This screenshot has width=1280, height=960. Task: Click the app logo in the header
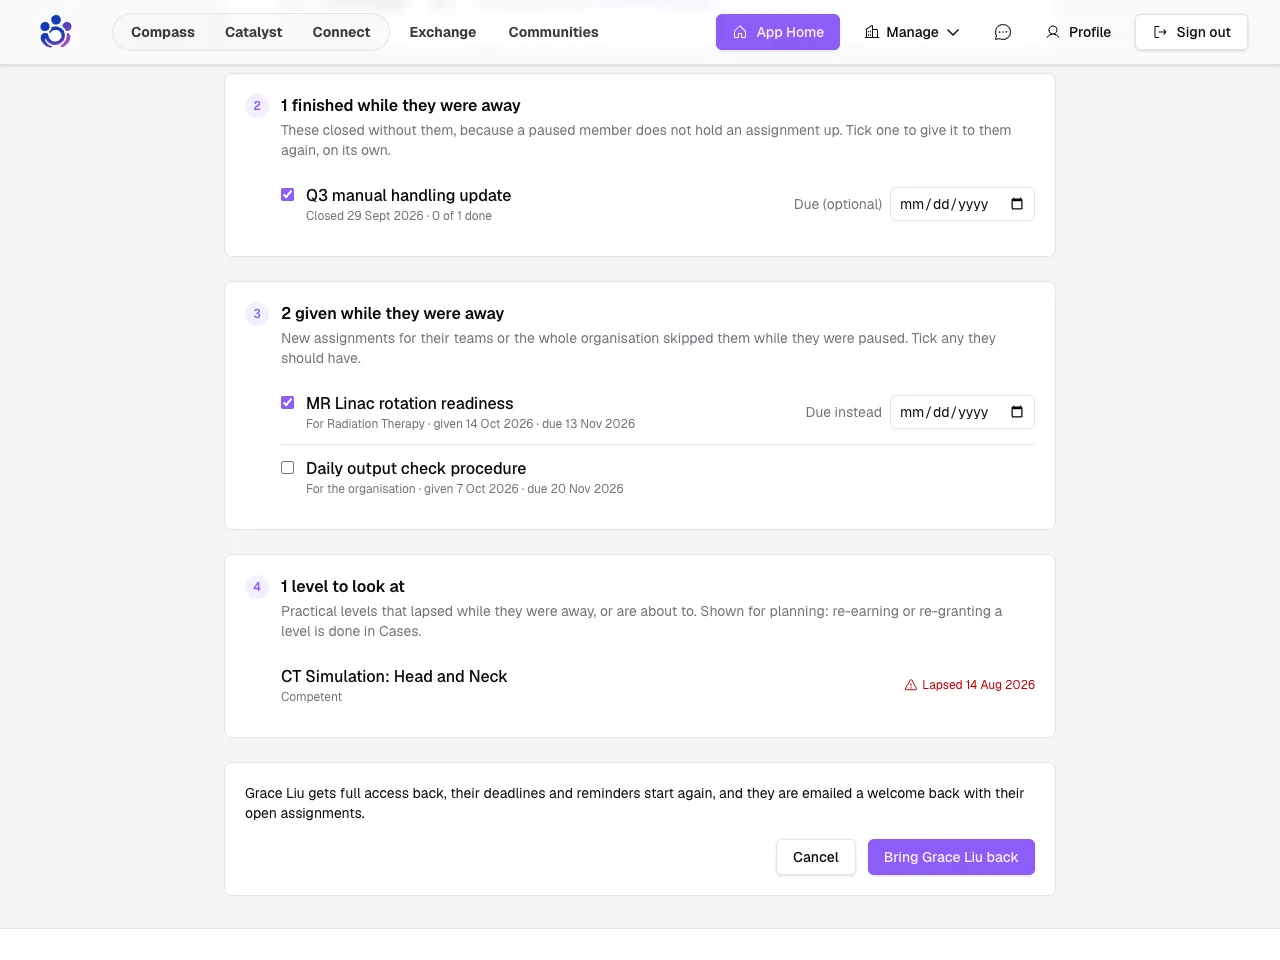tap(56, 32)
